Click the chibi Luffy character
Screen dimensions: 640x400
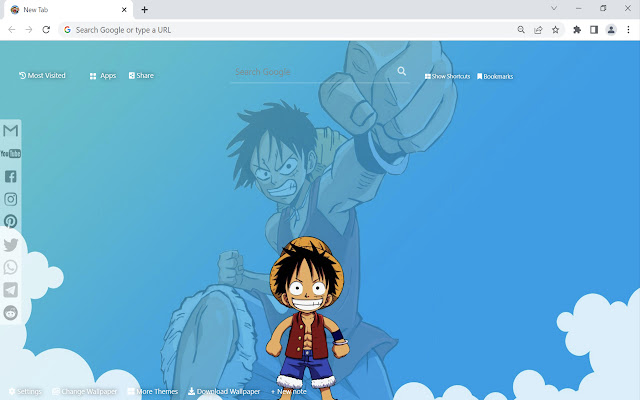click(x=307, y=318)
